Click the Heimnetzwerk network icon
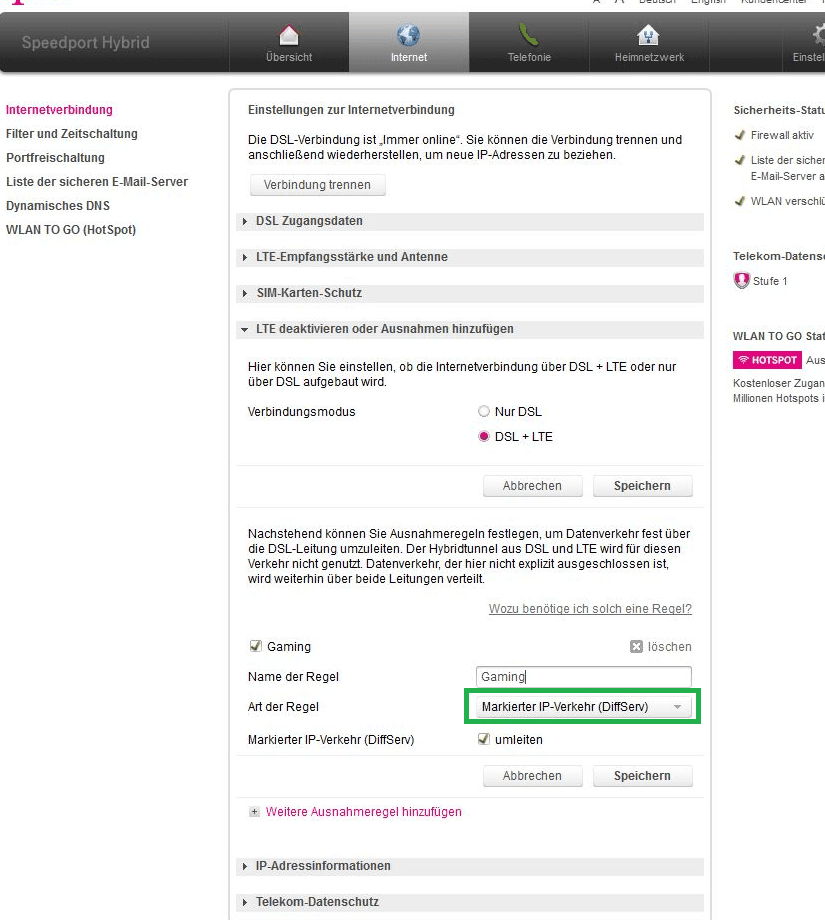The height and width of the screenshot is (920, 825). tap(649, 36)
